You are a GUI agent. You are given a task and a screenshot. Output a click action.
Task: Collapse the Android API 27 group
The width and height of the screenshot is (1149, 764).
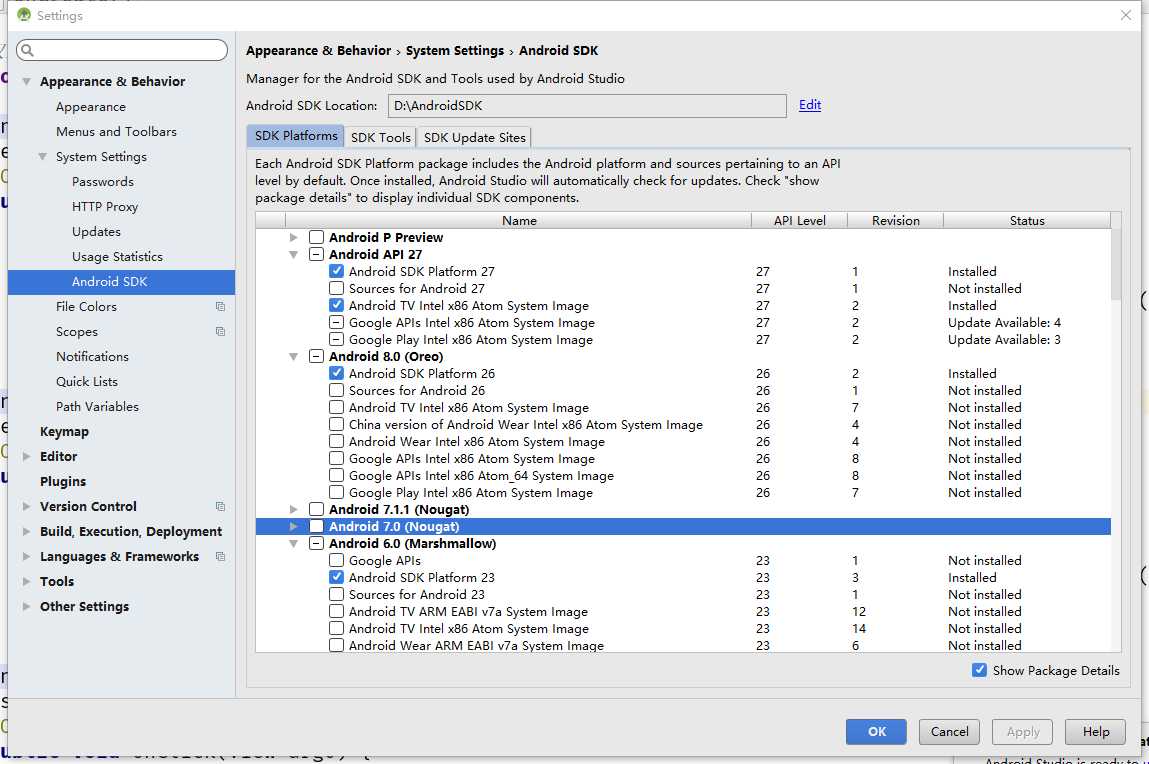click(293, 254)
